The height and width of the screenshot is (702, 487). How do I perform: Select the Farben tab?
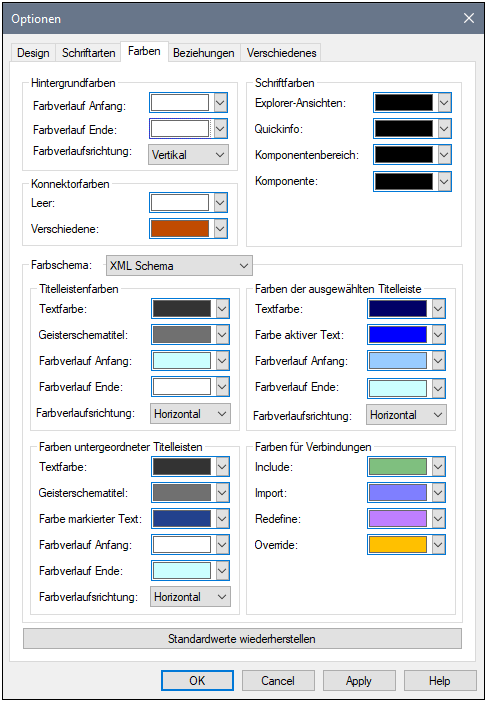pyautogui.click(x=144, y=51)
